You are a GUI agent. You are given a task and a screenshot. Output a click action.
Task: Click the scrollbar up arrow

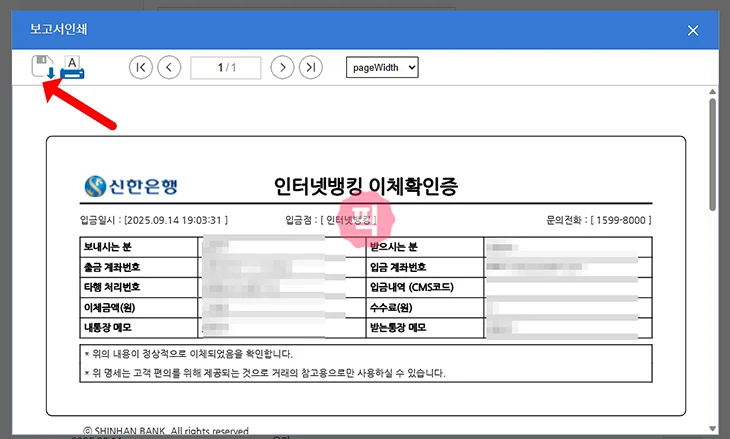click(x=712, y=92)
